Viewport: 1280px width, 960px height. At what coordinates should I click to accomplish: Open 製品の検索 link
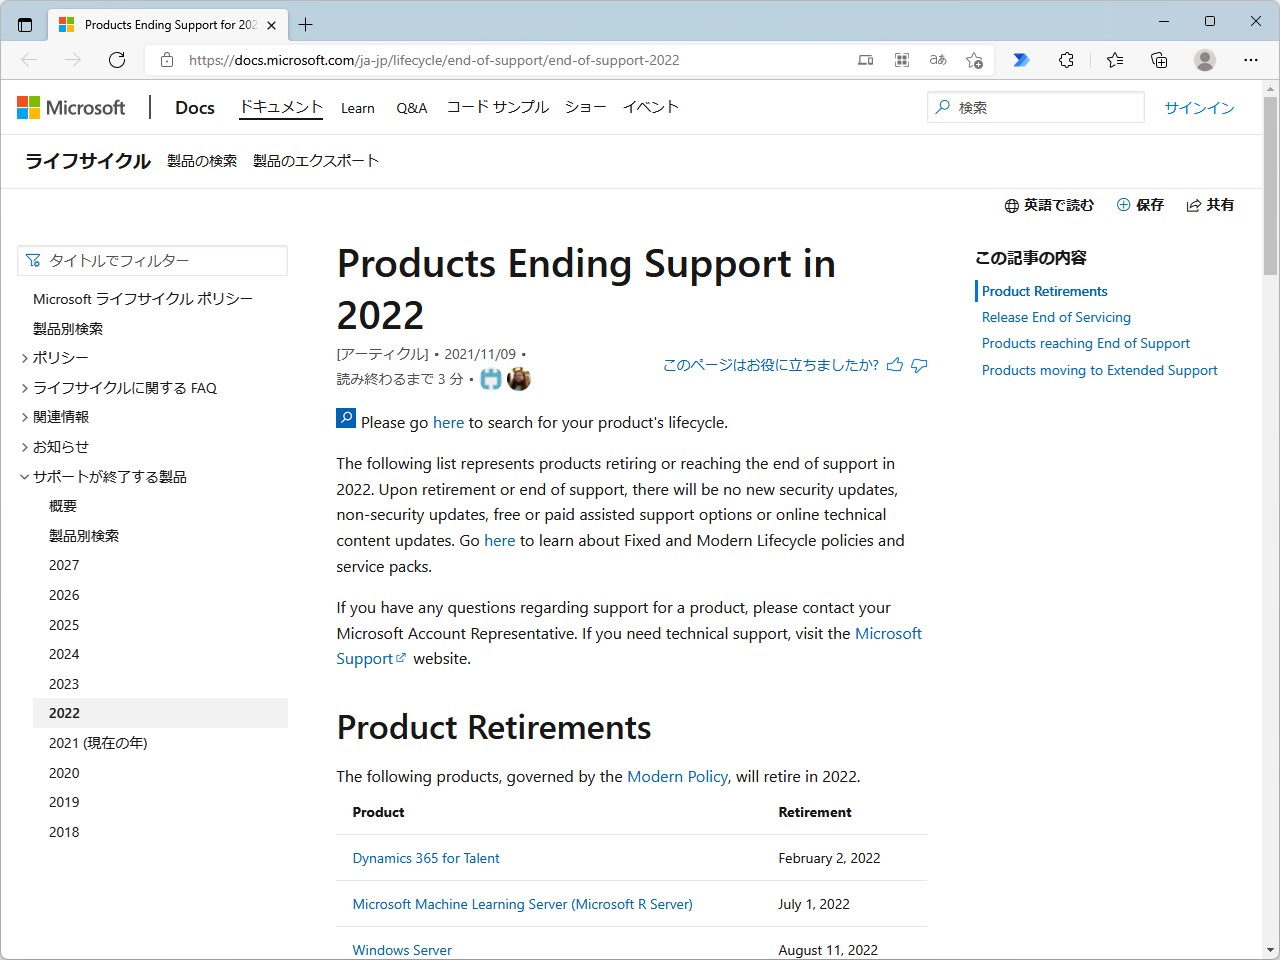pyautogui.click(x=202, y=161)
